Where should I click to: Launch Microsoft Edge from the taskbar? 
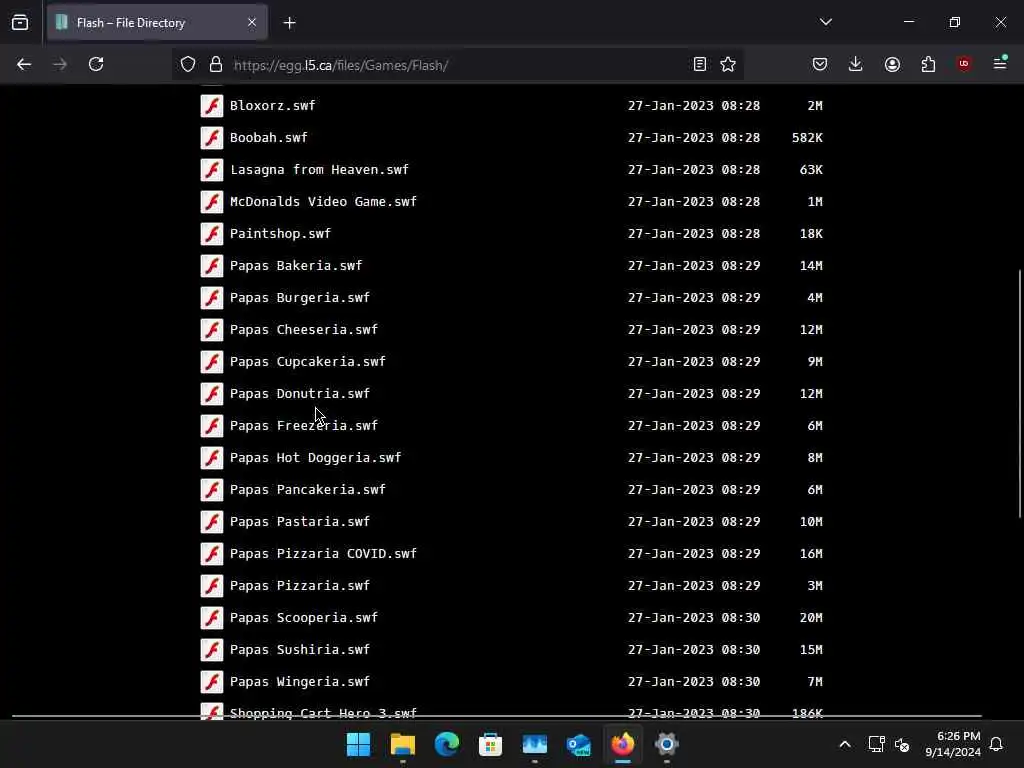447,744
